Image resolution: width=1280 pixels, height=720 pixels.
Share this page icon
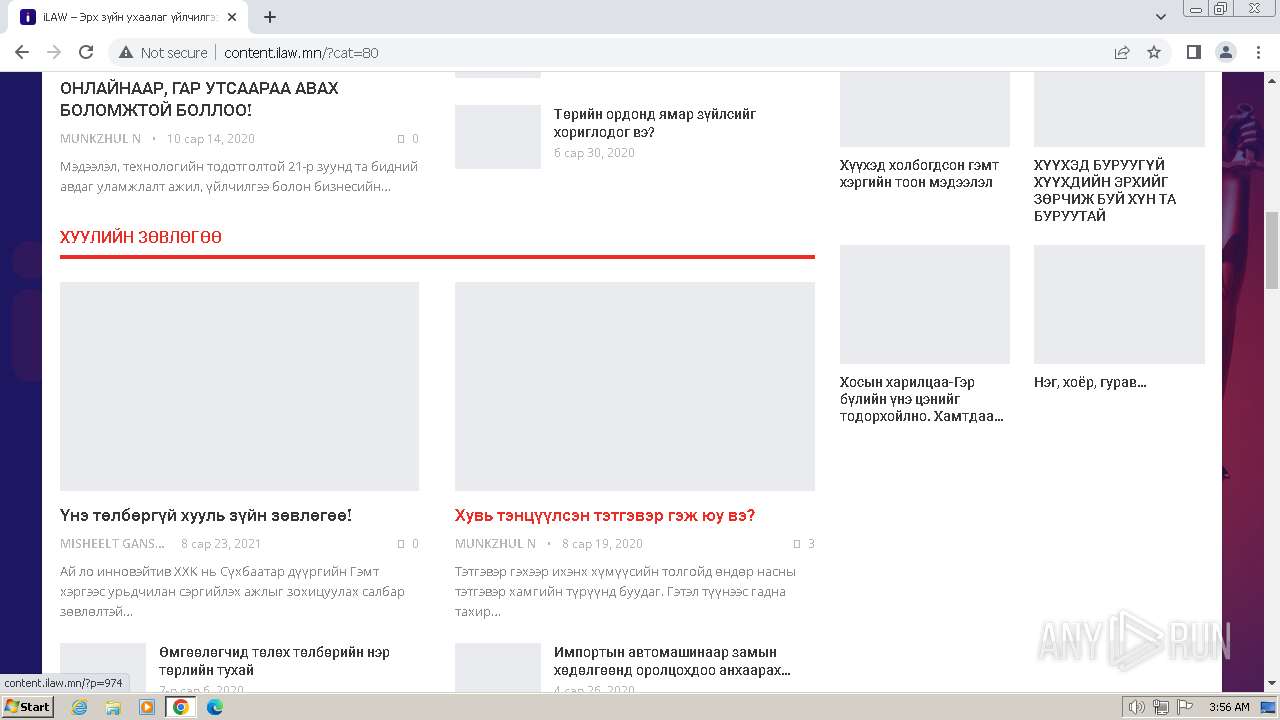tap(1122, 53)
